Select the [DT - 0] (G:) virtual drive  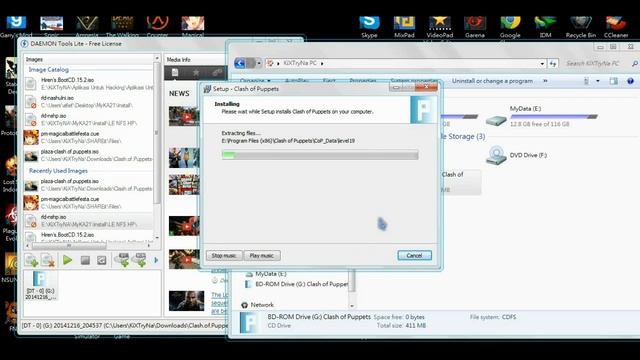click(x=40, y=285)
